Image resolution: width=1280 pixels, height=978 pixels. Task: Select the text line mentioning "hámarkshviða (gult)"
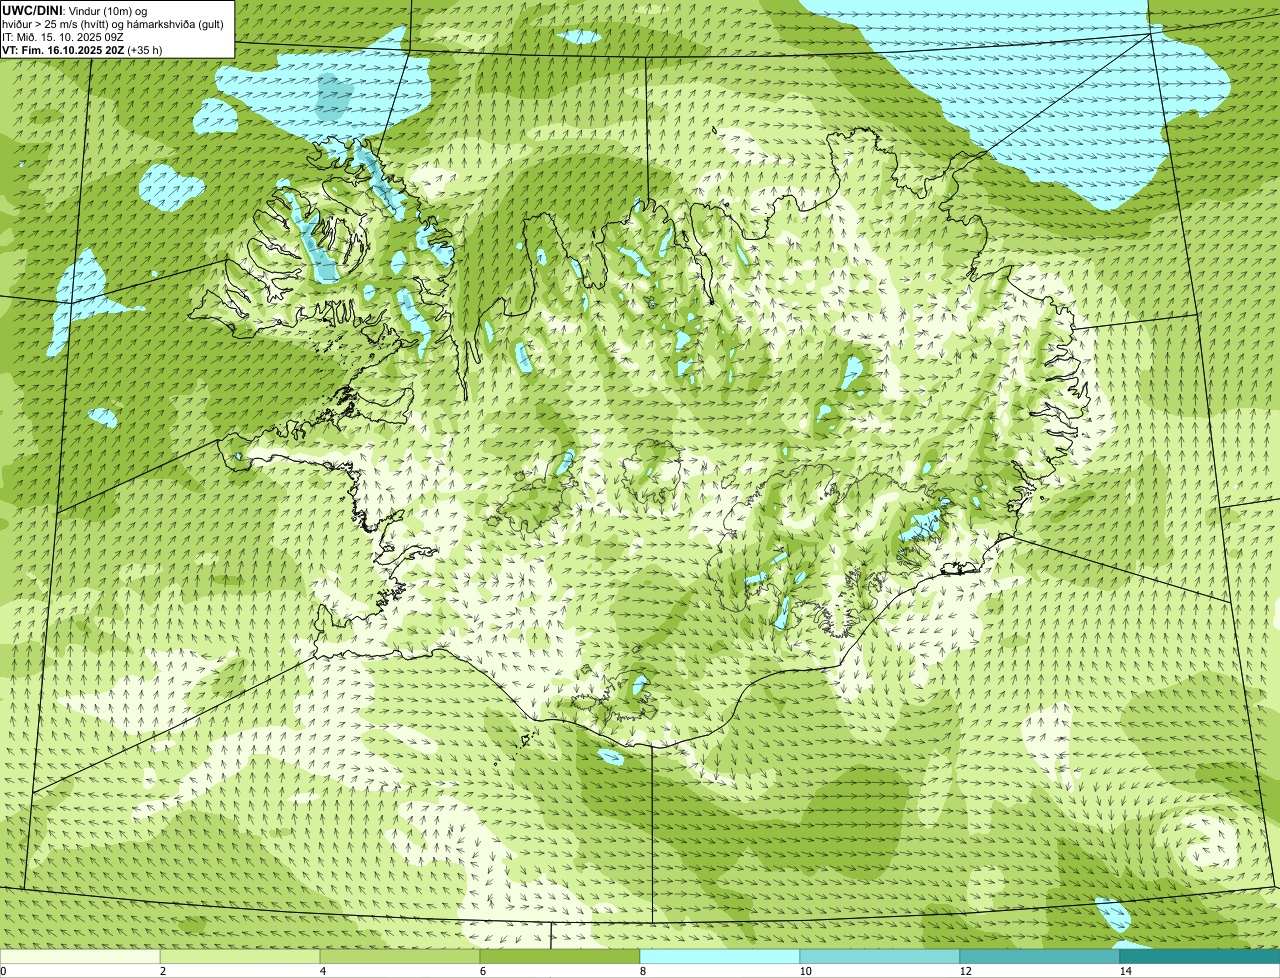(x=113, y=24)
